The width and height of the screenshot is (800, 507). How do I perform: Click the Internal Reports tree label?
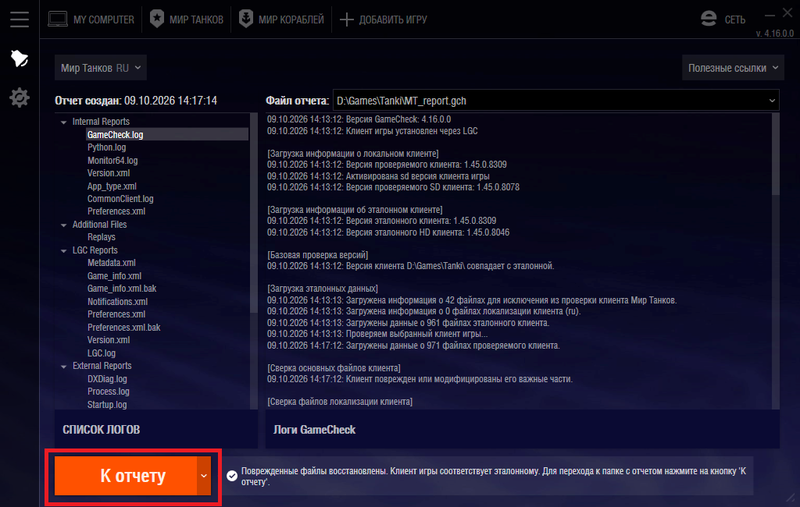(101, 121)
